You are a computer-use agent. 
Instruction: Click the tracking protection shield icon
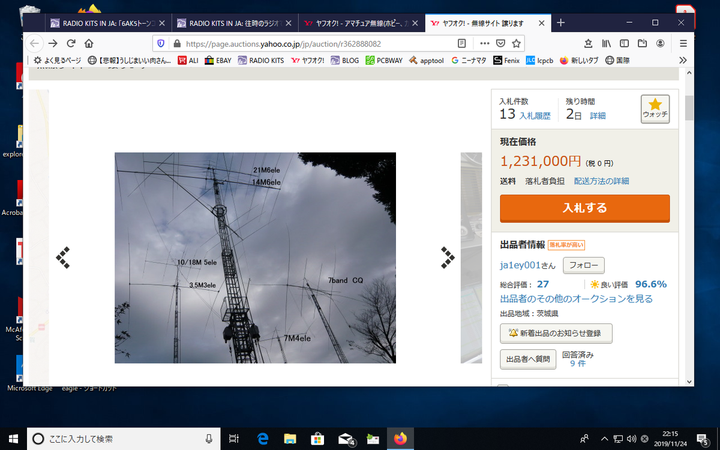point(160,43)
